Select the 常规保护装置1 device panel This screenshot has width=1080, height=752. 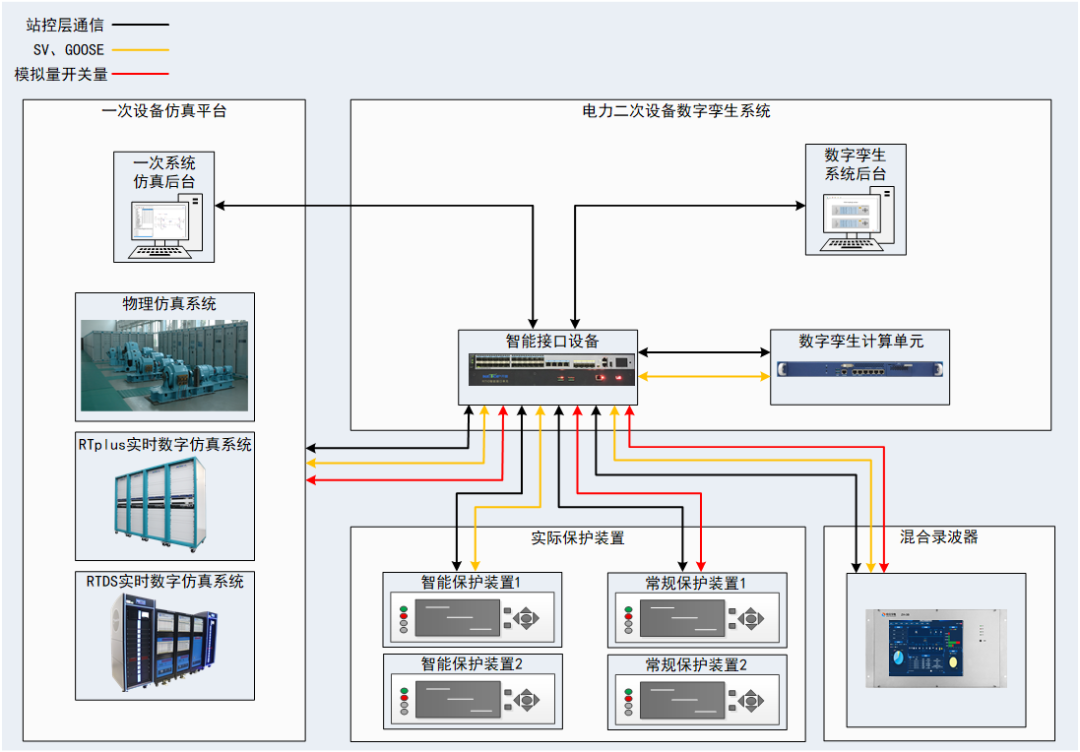pos(696,617)
